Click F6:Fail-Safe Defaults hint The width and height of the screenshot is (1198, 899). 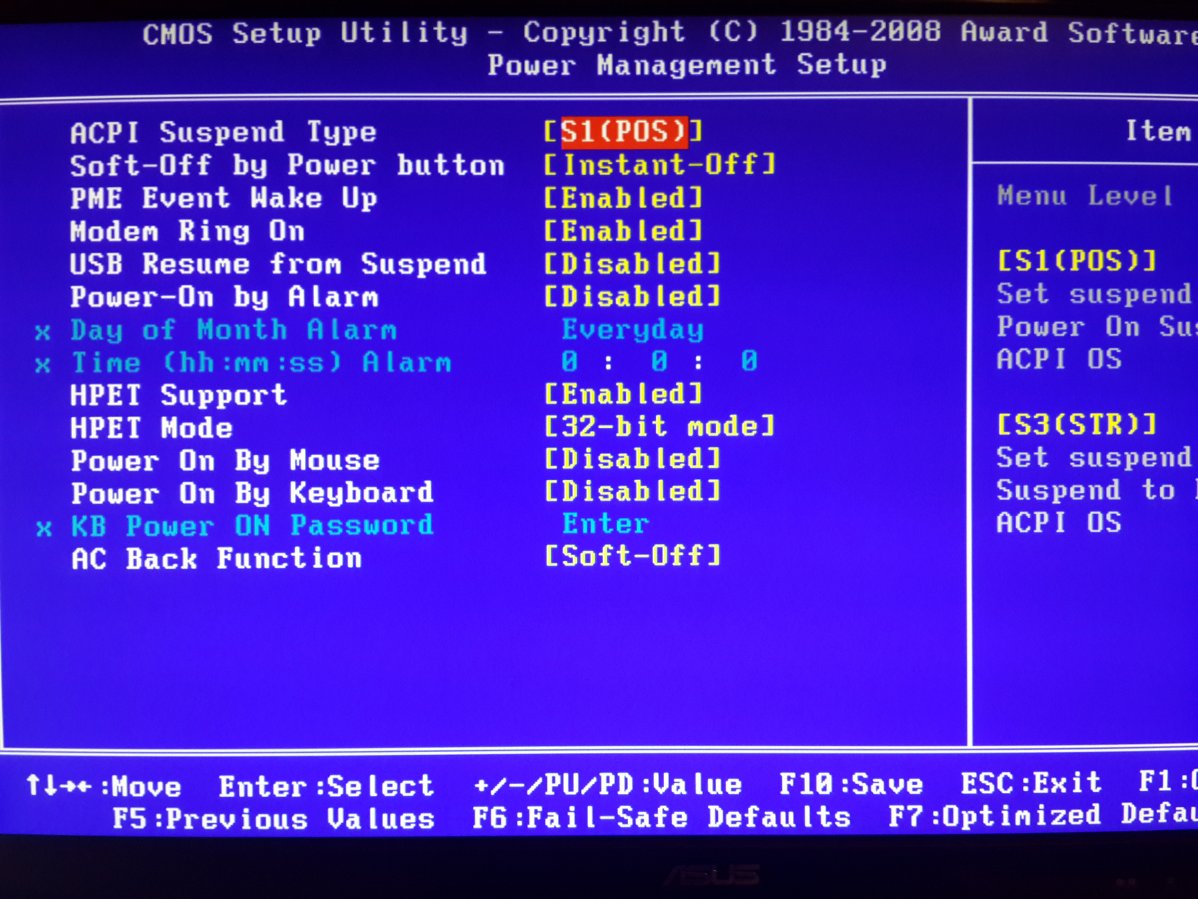tap(662, 817)
